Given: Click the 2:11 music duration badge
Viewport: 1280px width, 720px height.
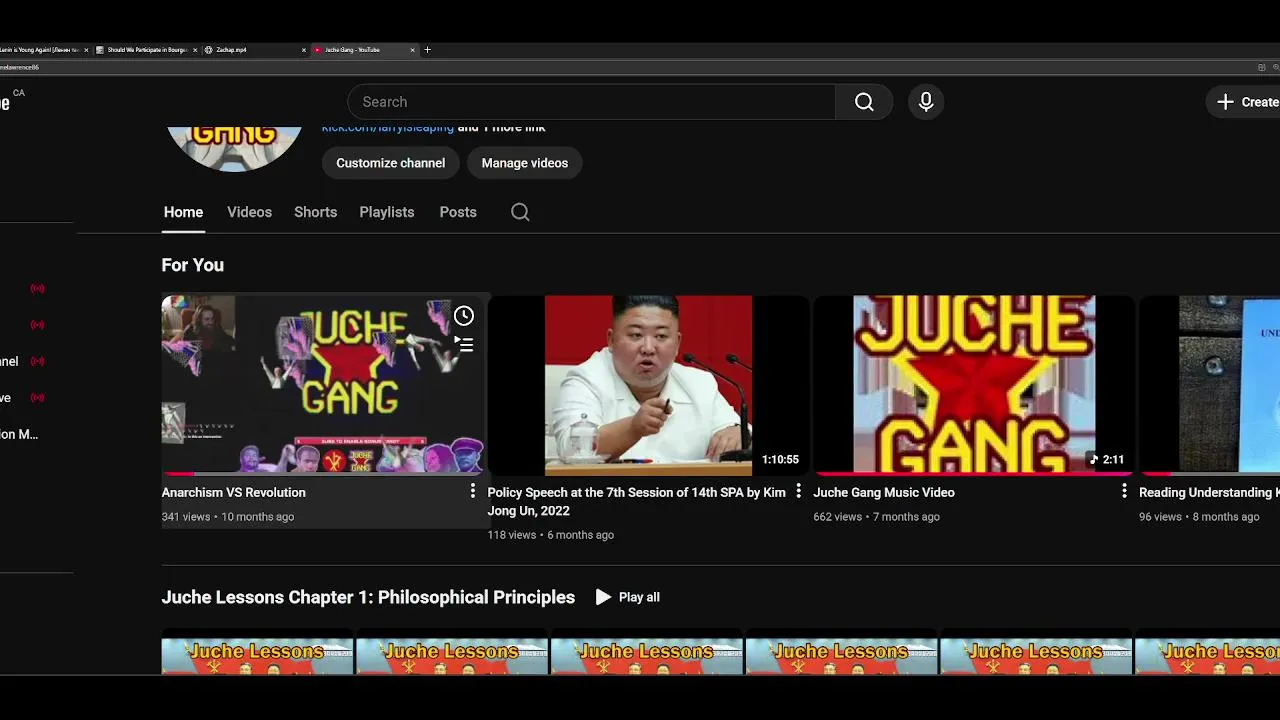Looking at the screenshot, I should pyautogui.click(x=1107, y=460).
